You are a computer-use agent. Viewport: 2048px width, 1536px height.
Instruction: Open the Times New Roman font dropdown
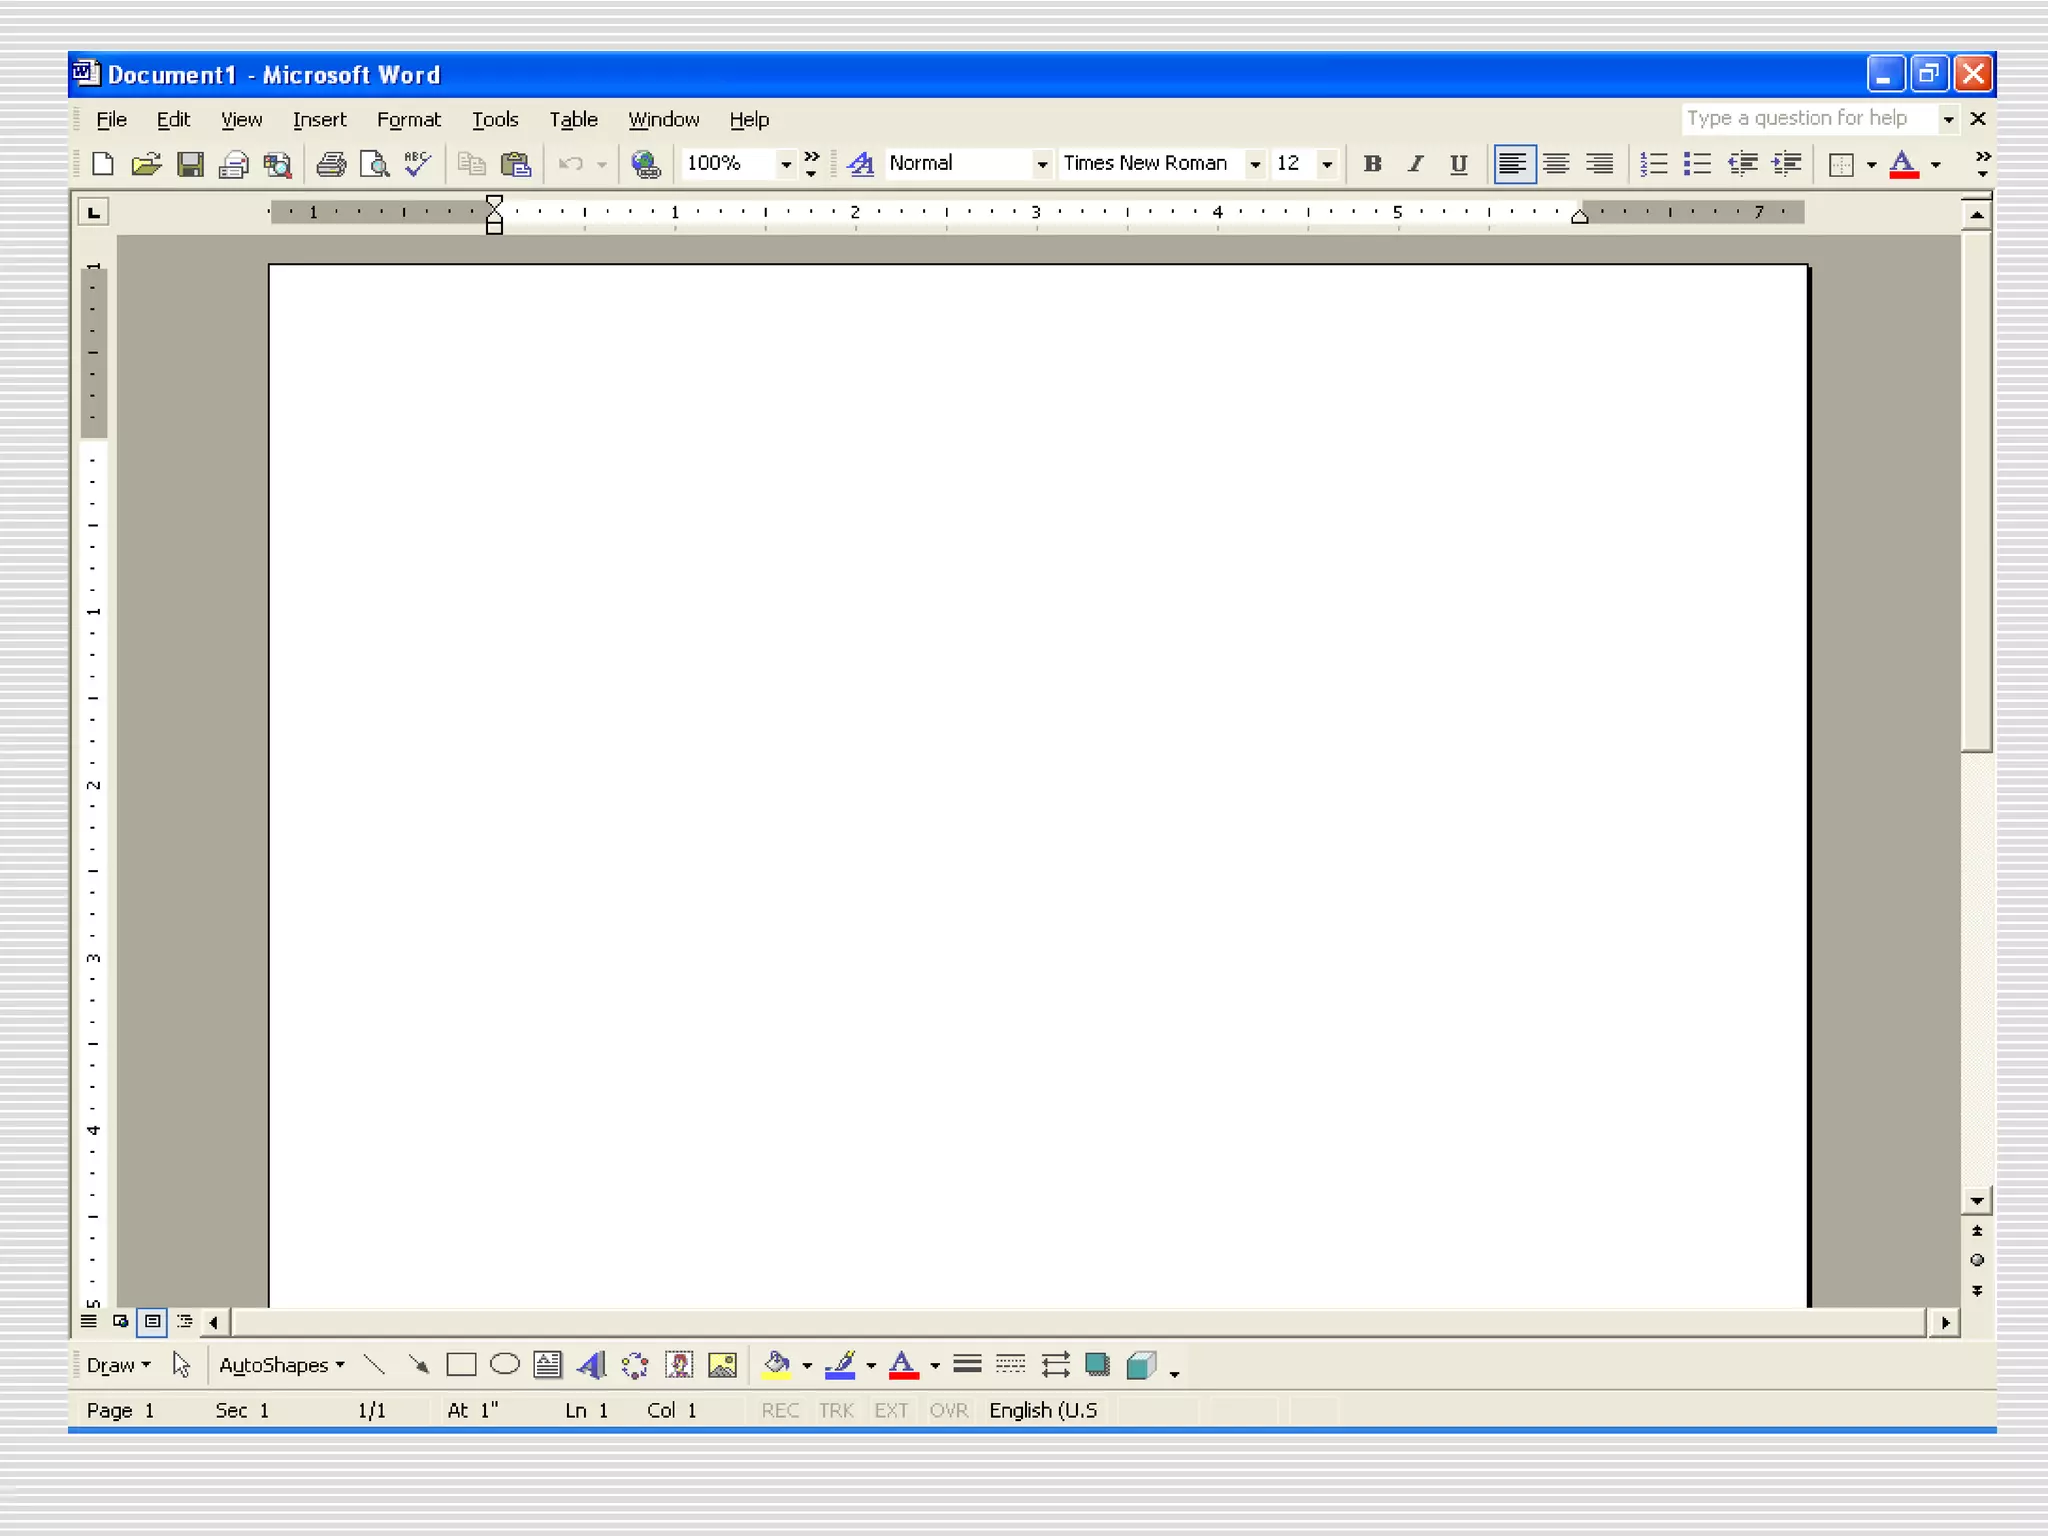[1254, 164]
